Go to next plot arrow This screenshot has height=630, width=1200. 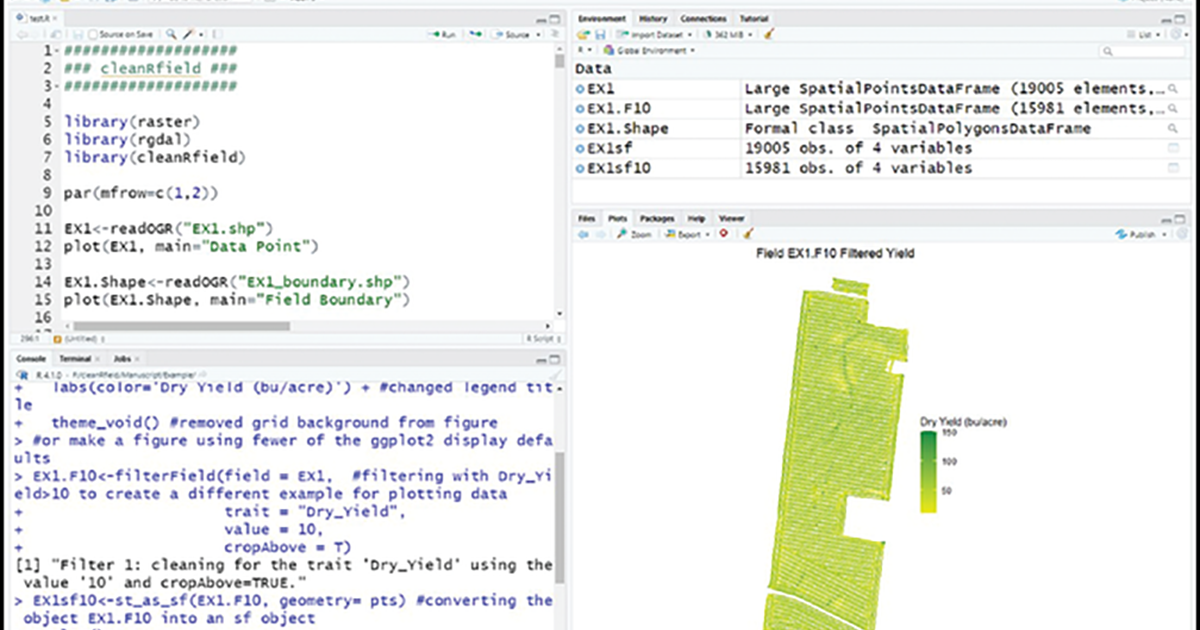click(600, 234)
